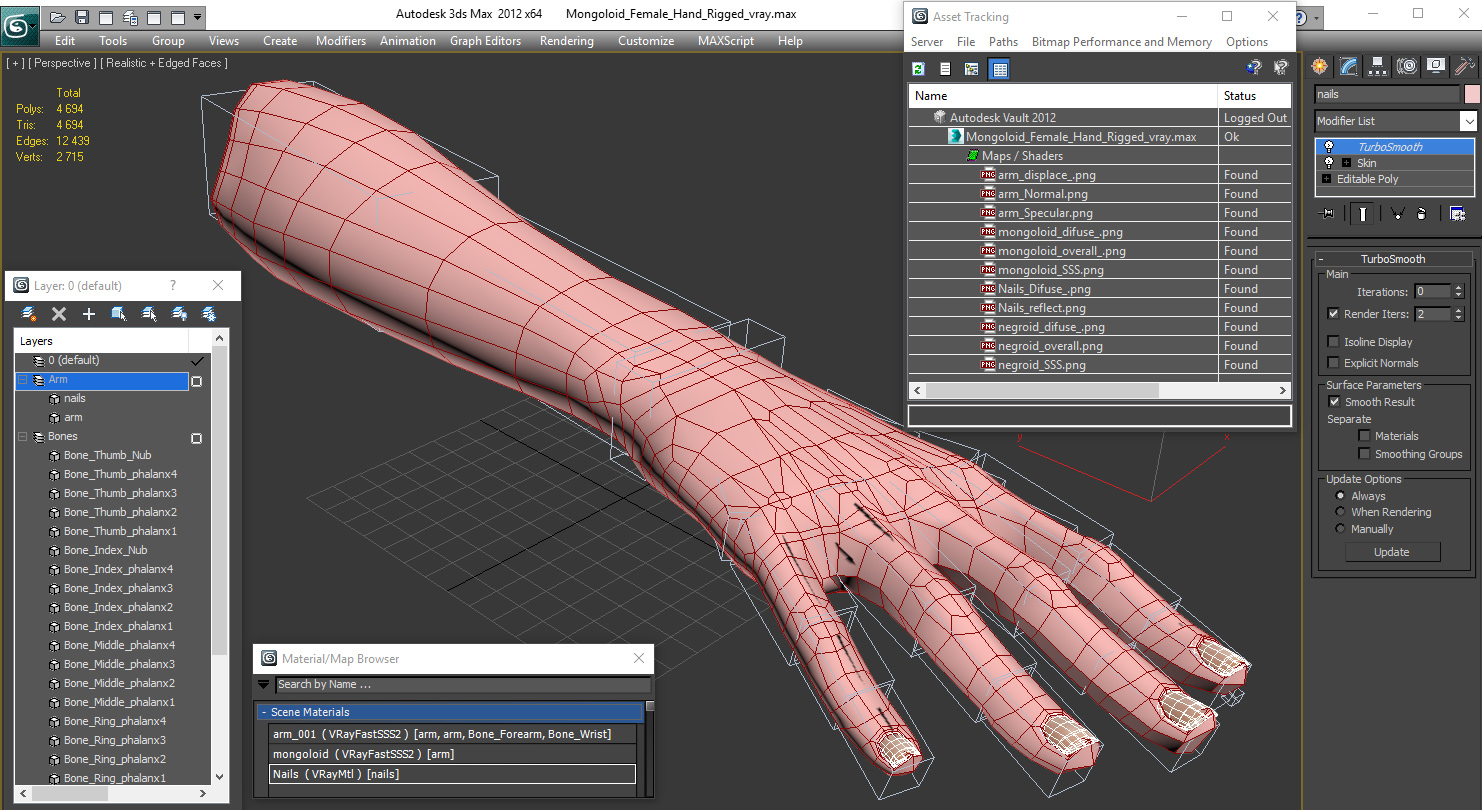Select When Rendering update radio button
The width and height of the screenshot is (1482, 810).
1340,512
